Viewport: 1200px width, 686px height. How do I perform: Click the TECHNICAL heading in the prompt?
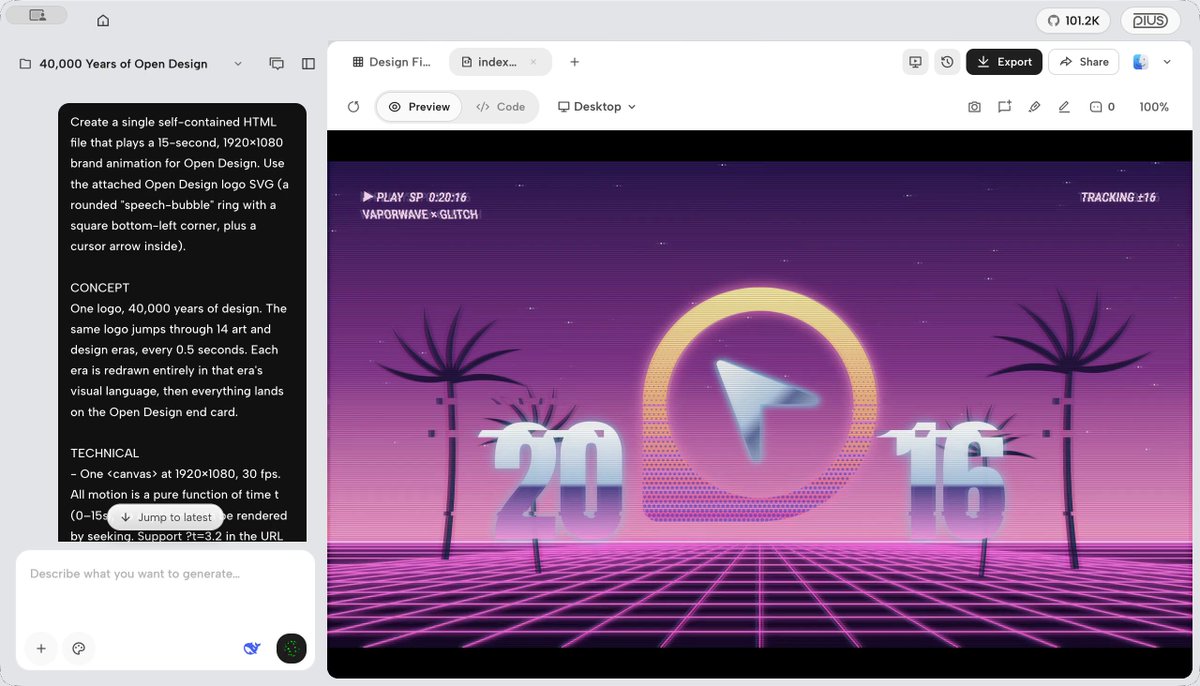(x=105, y=453)
